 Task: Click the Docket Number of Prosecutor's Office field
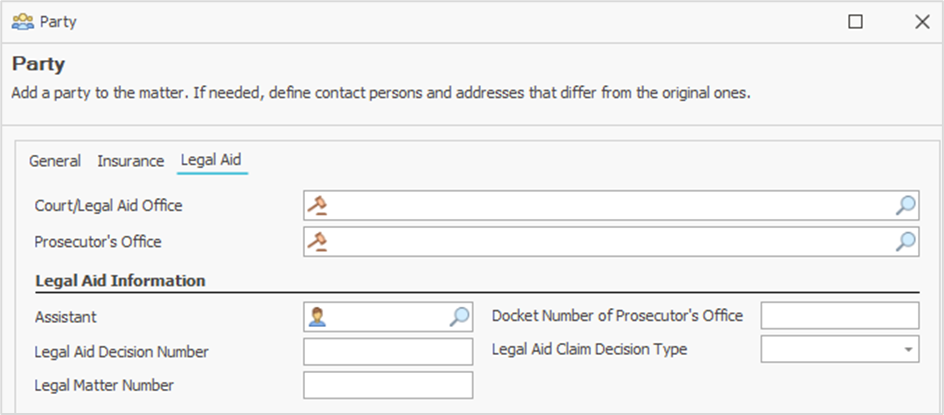(x=839, y=316)
